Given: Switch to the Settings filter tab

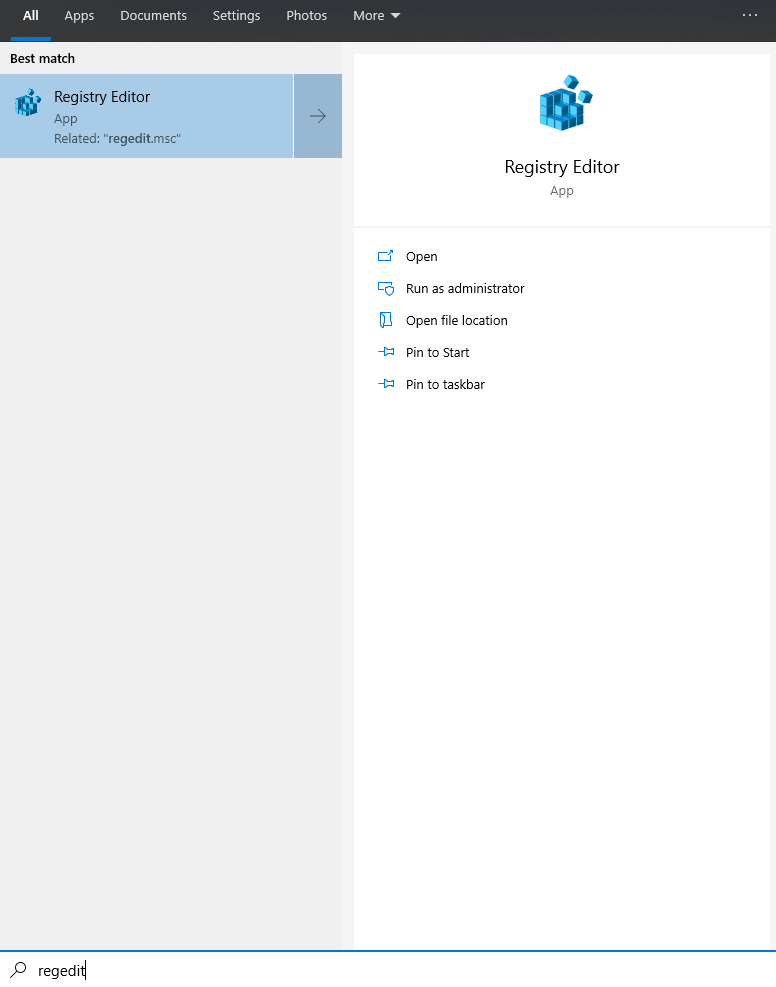Looking at the screenshot, I should tap(236, 16).
